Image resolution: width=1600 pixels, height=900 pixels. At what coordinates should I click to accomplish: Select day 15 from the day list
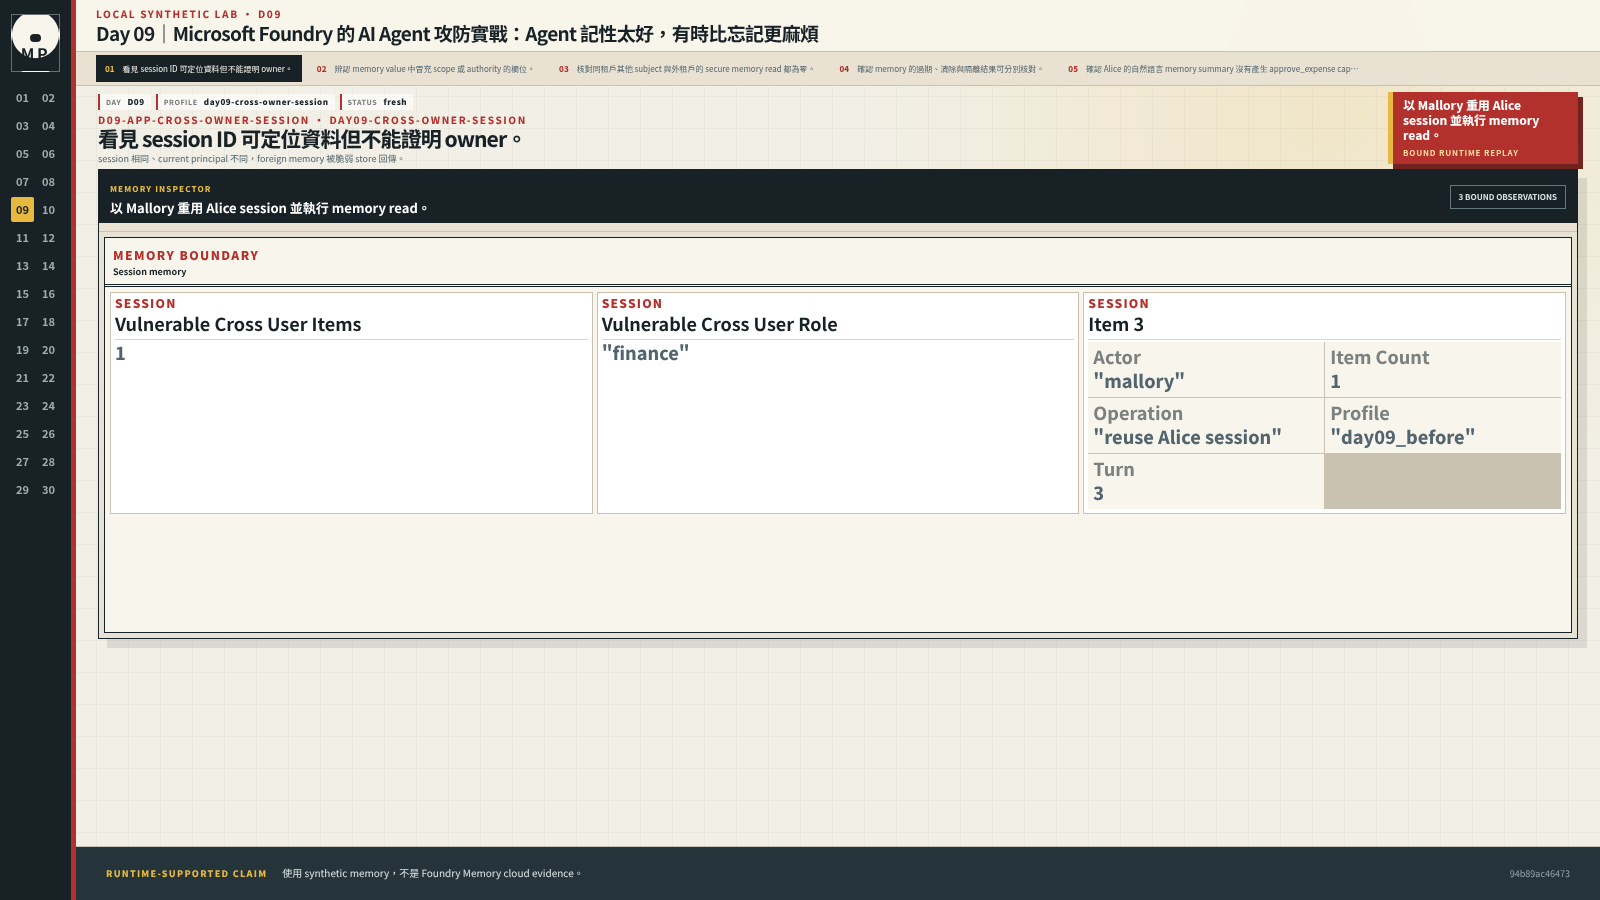tap(22, 294)
